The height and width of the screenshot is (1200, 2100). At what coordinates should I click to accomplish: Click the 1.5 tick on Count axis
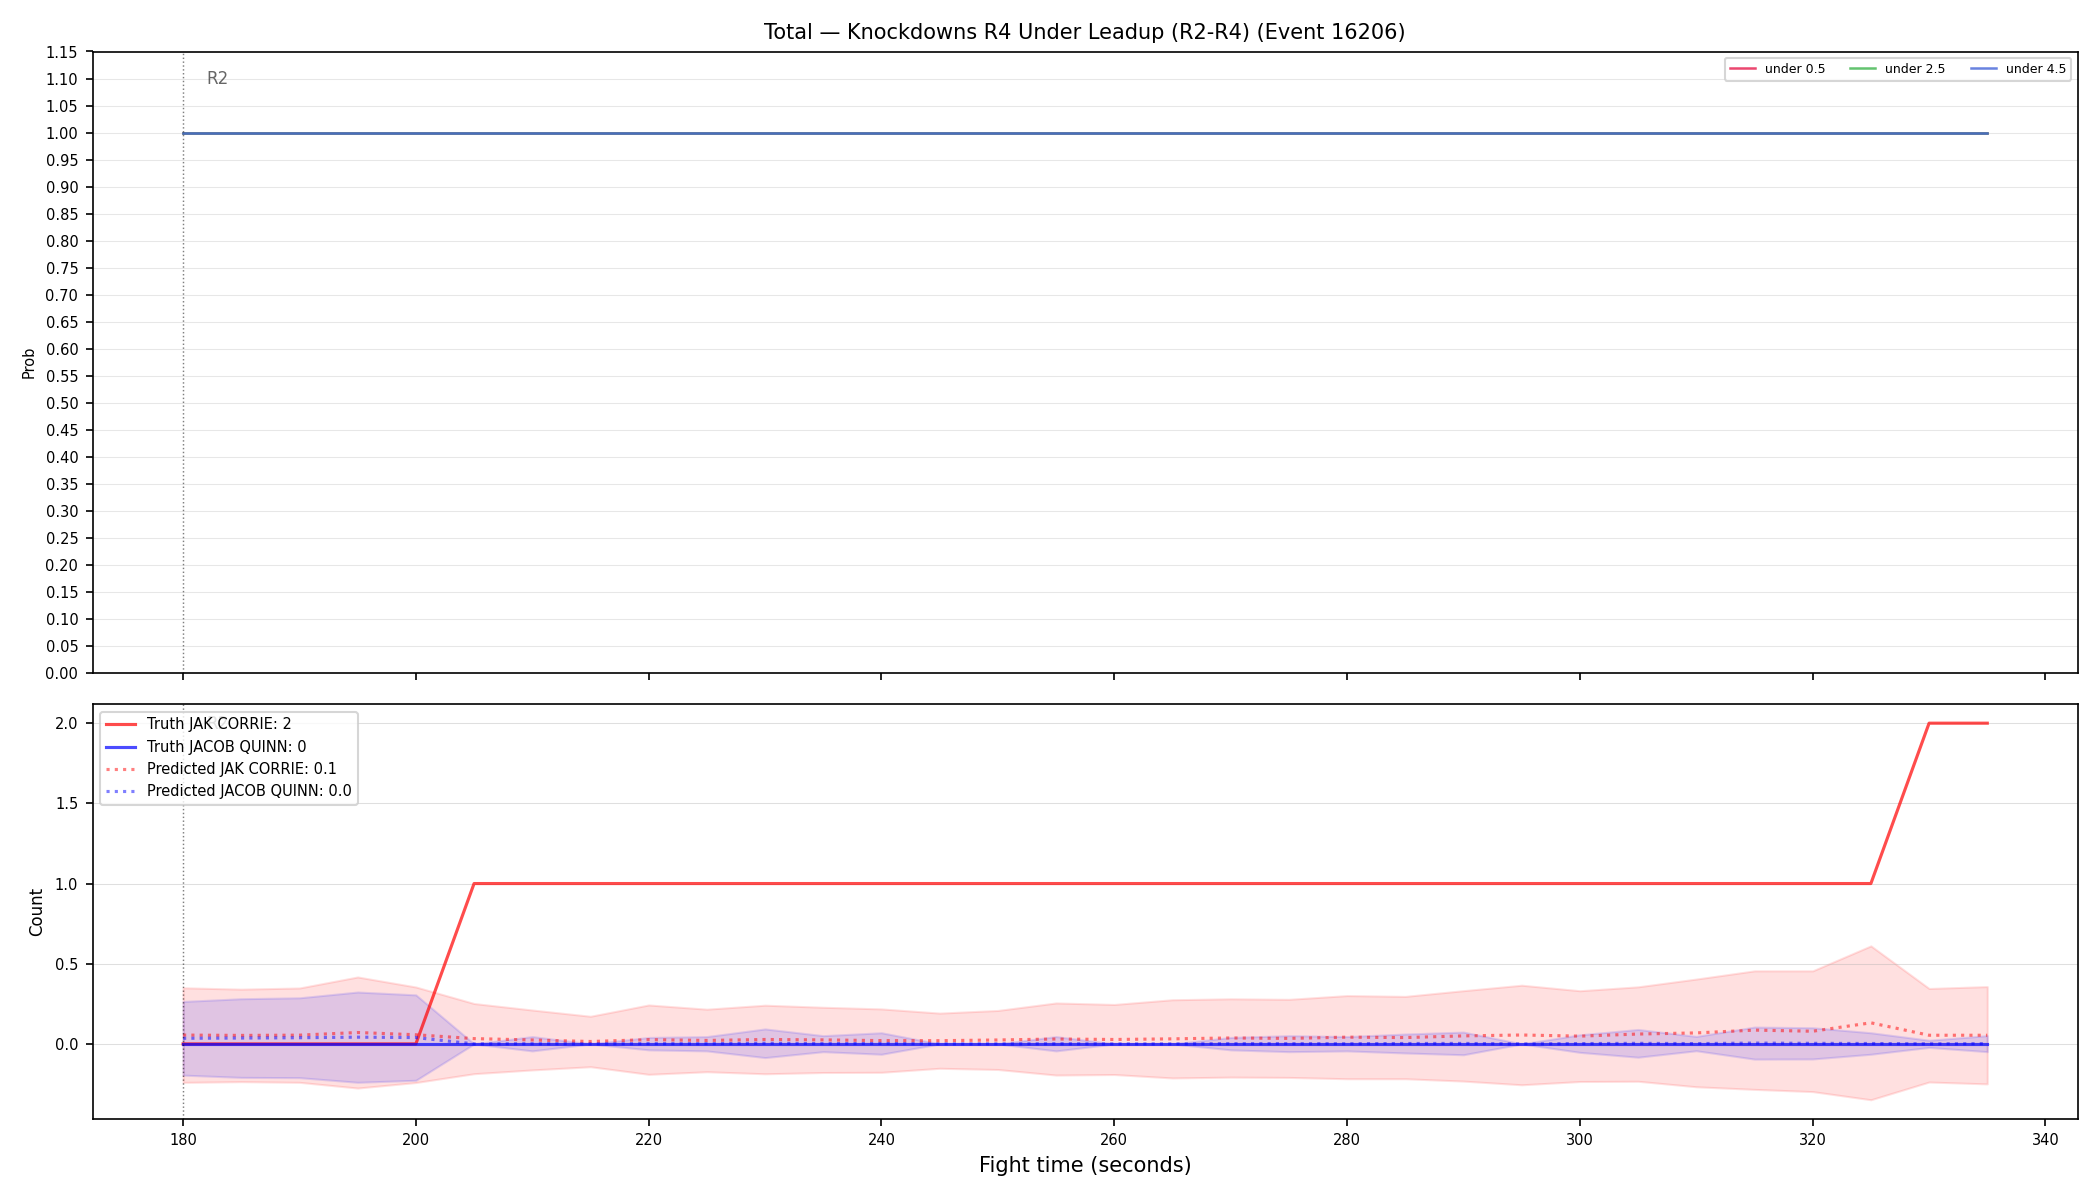(x=67, y=804)
